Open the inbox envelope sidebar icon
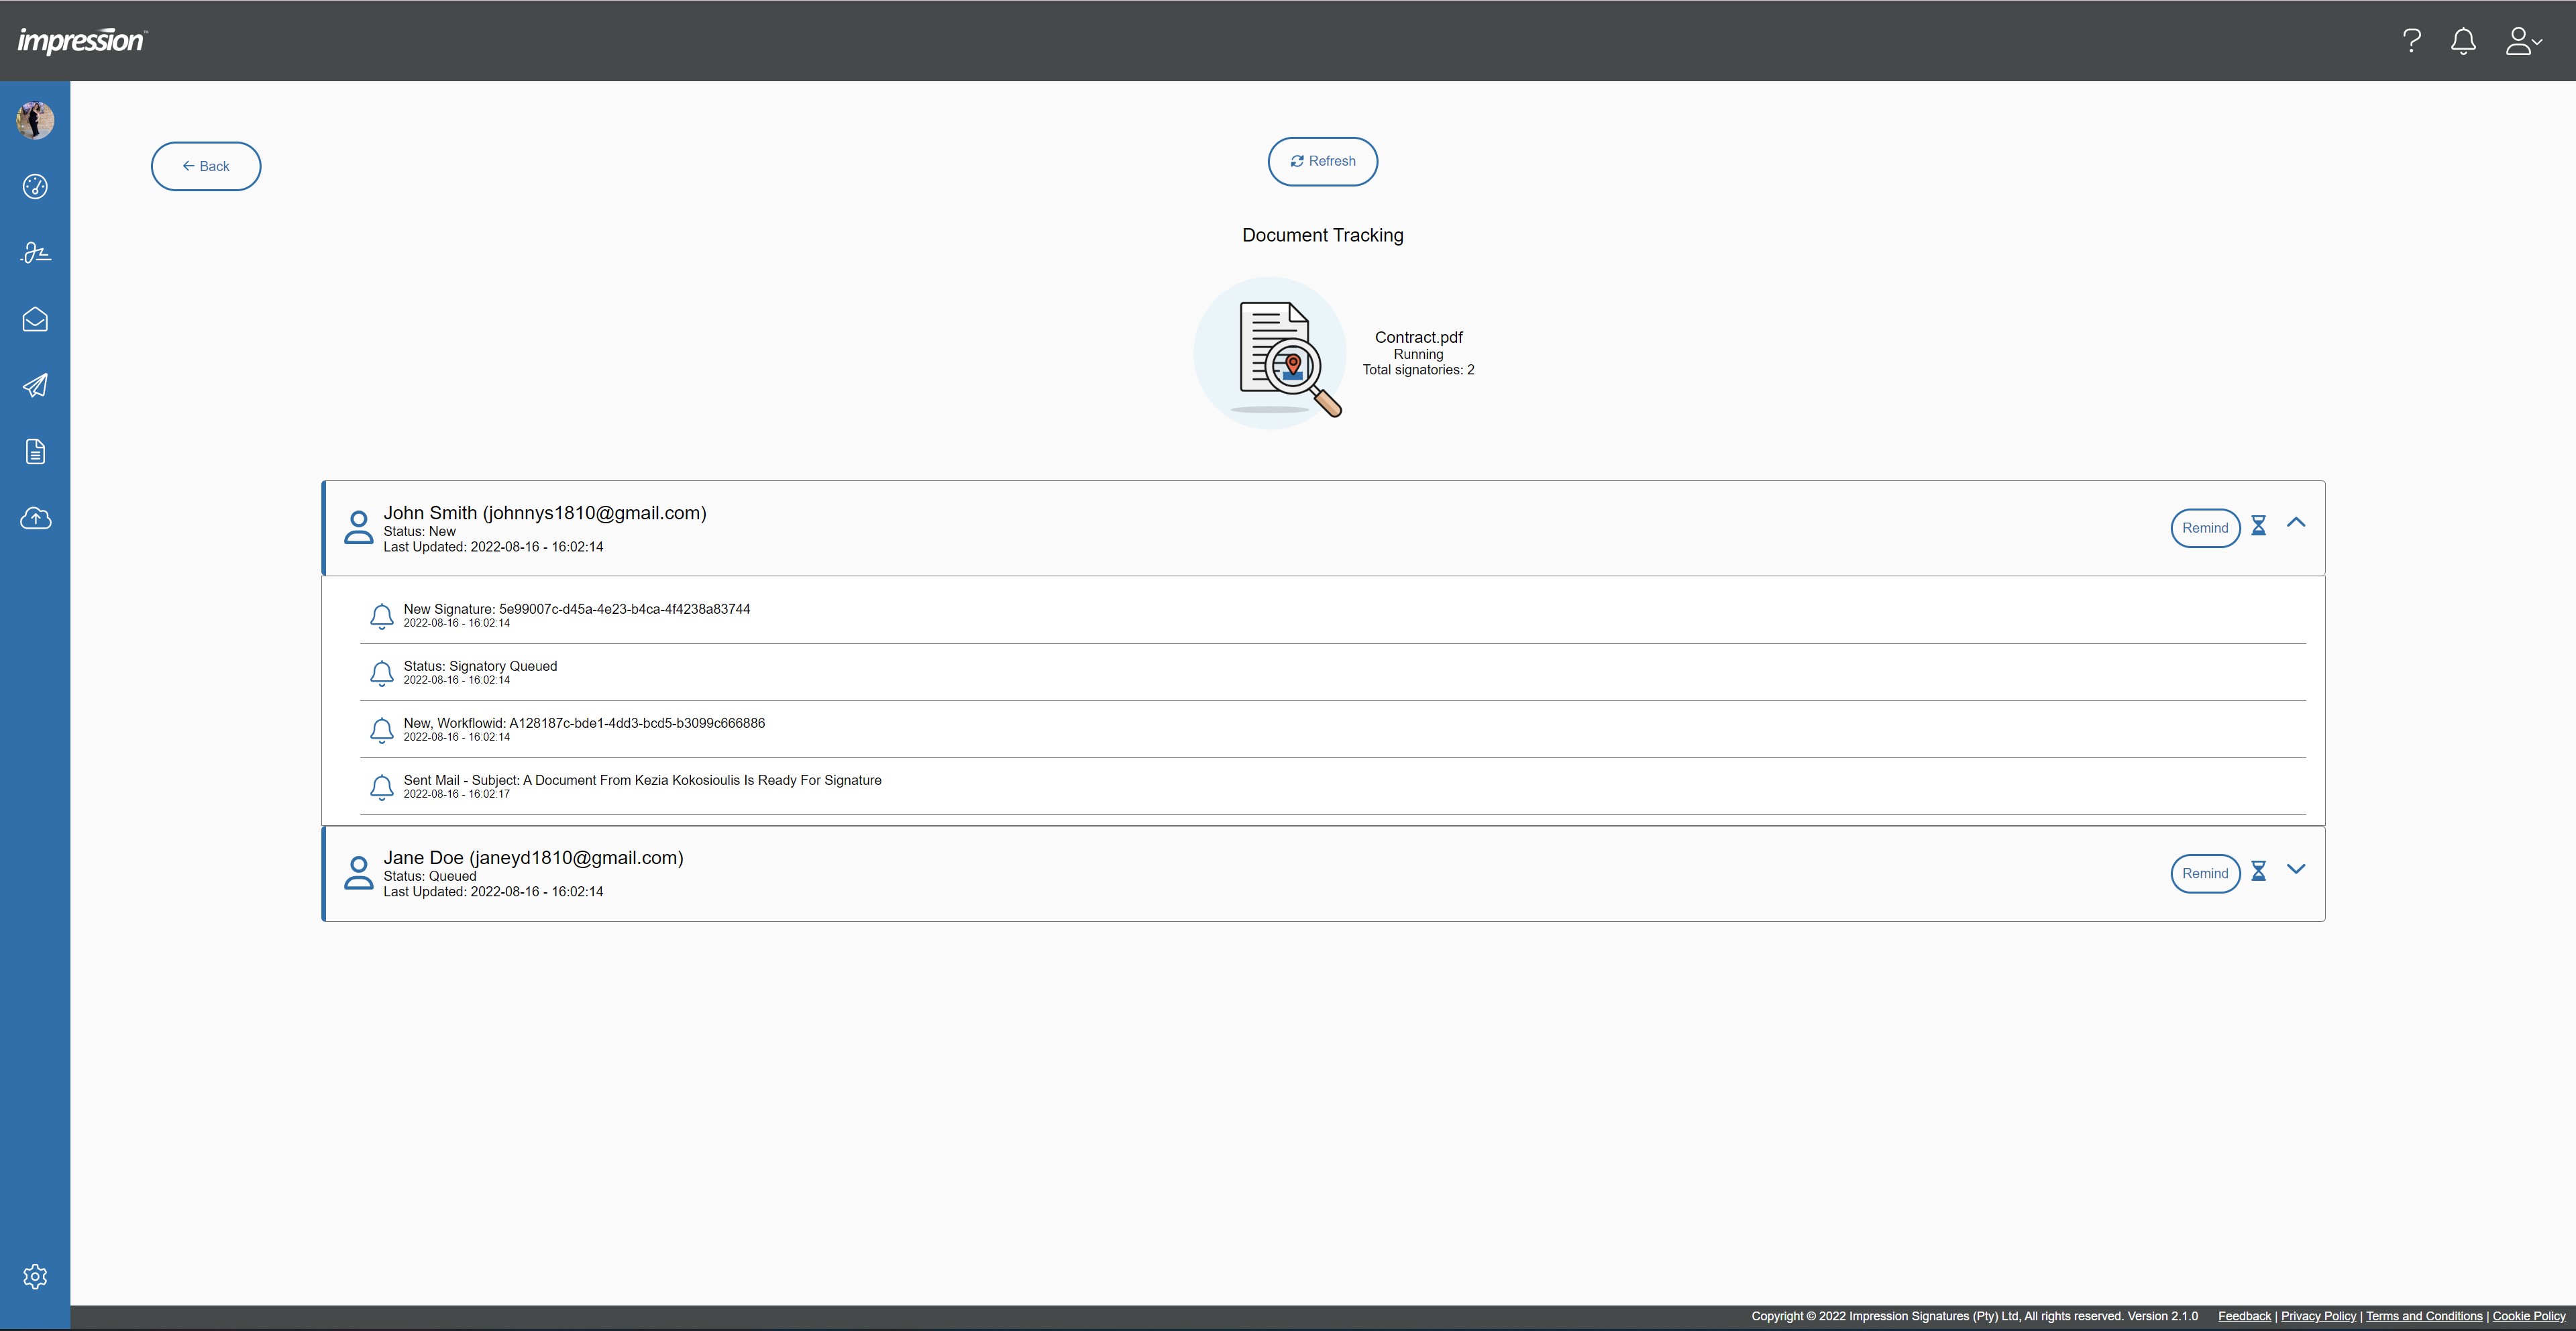Viewport: 2576px width, 1331px height. coord(35,319)
